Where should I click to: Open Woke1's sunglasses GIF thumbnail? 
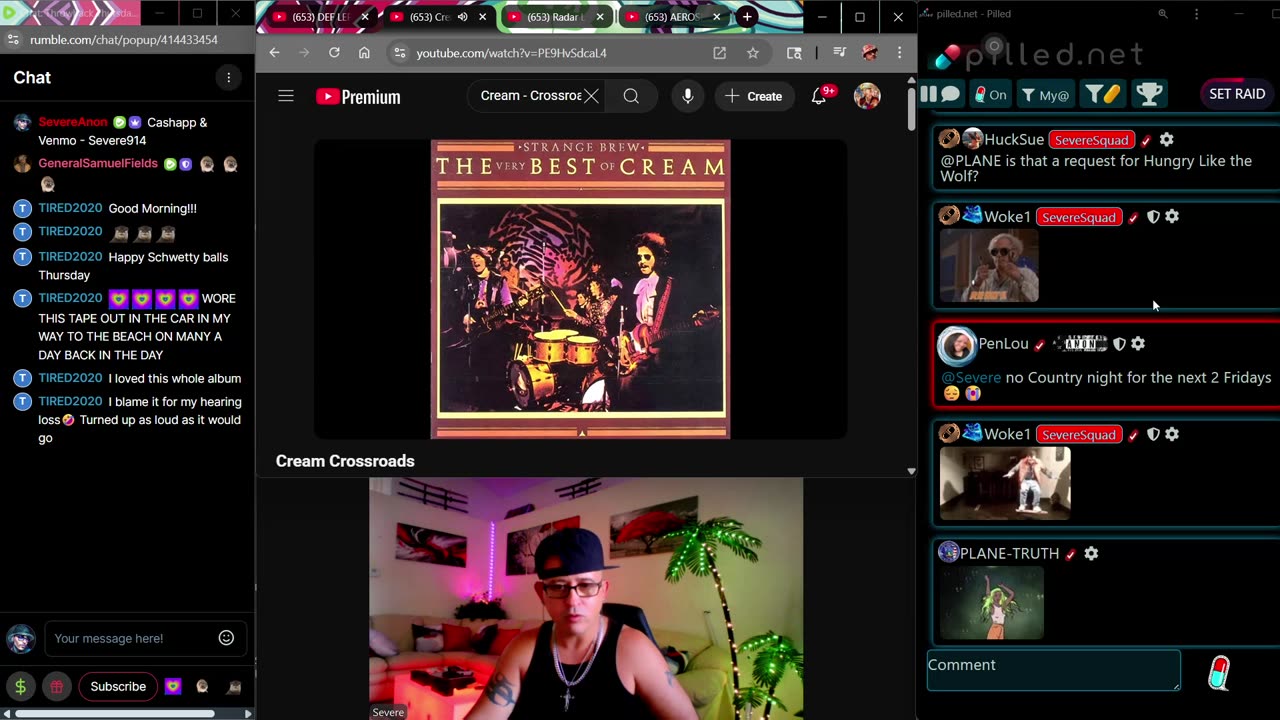click(x=988, y=266)
